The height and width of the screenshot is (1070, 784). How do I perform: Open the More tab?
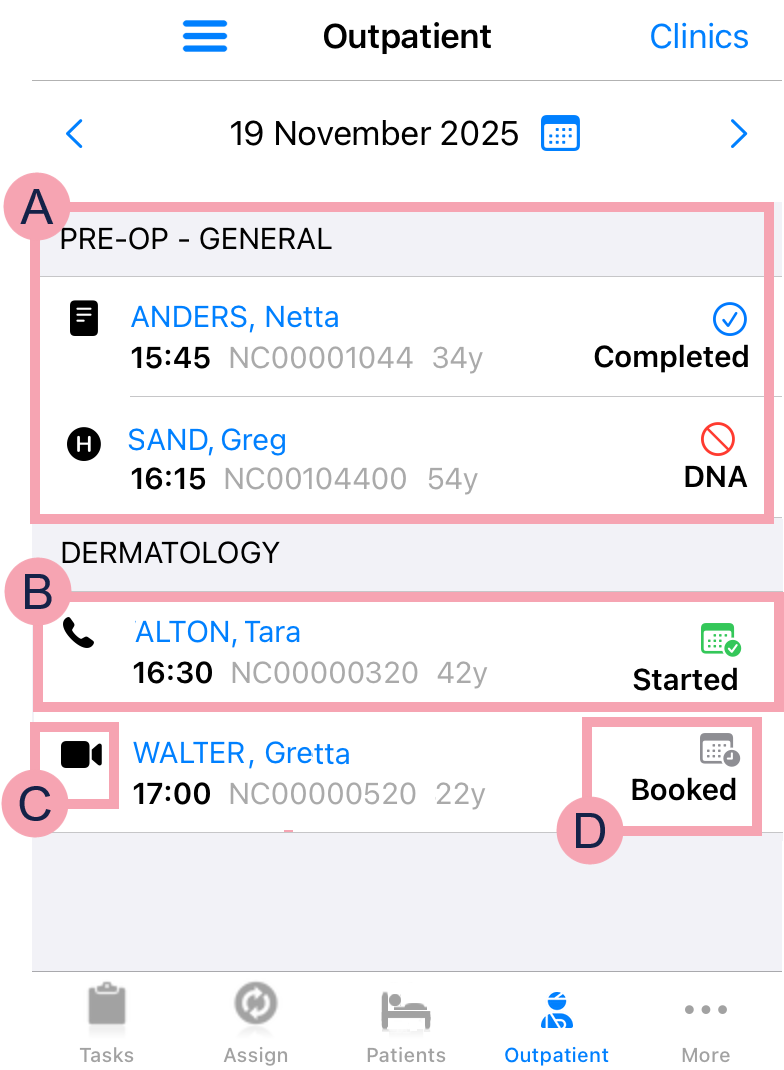click(x=705, y=1022)
